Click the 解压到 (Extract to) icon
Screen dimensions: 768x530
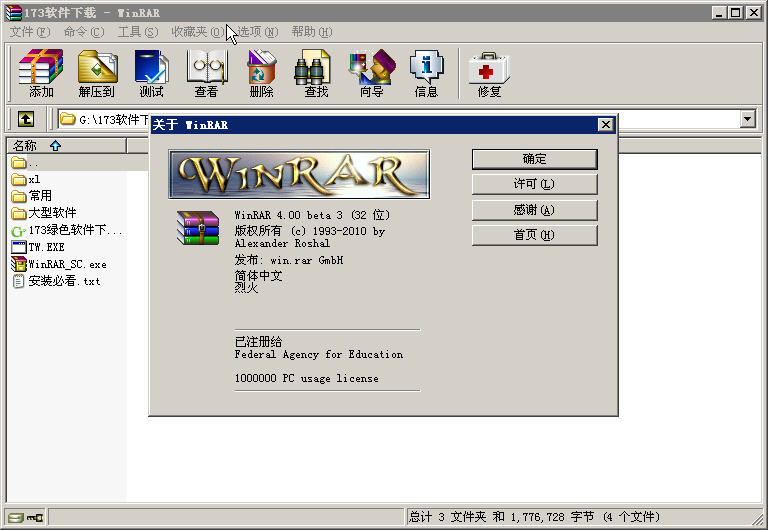coord(97,73)
